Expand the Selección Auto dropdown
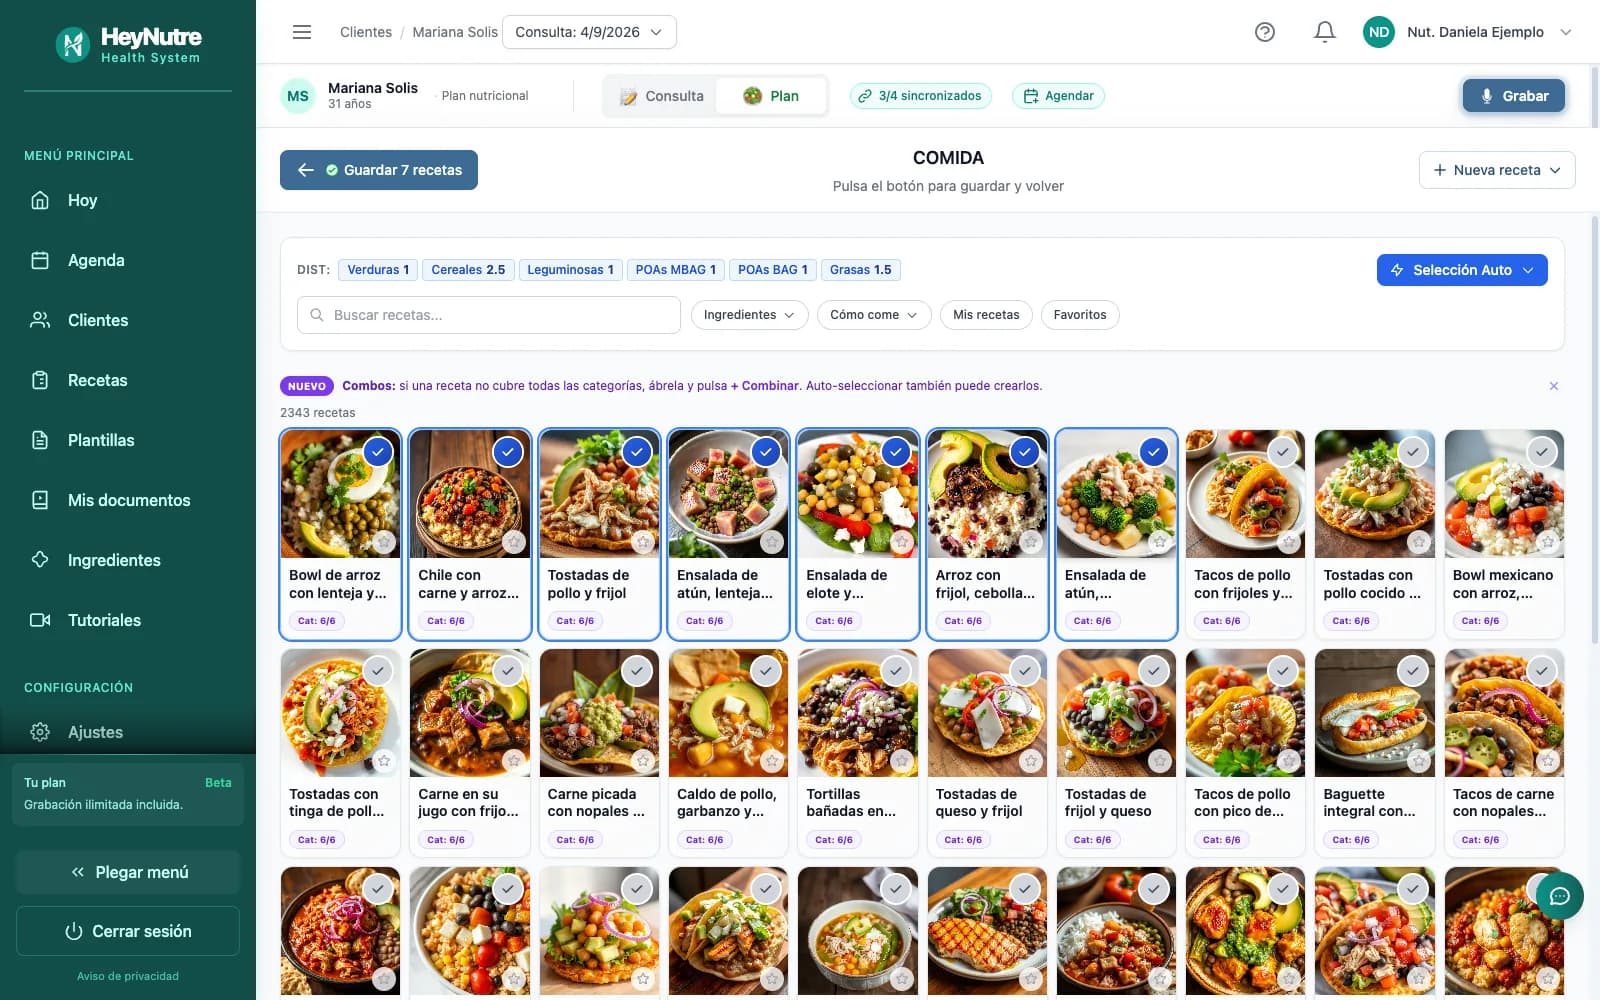The image size is (1600, 1000). (1462, 270)
